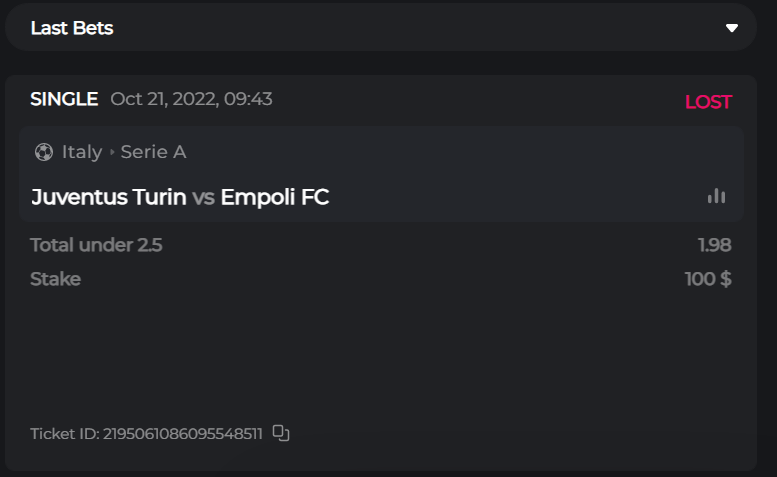The width and height of the screenshot is (777, 477).
Task: Click the LOST bet status label
Action: coord(708,102)
